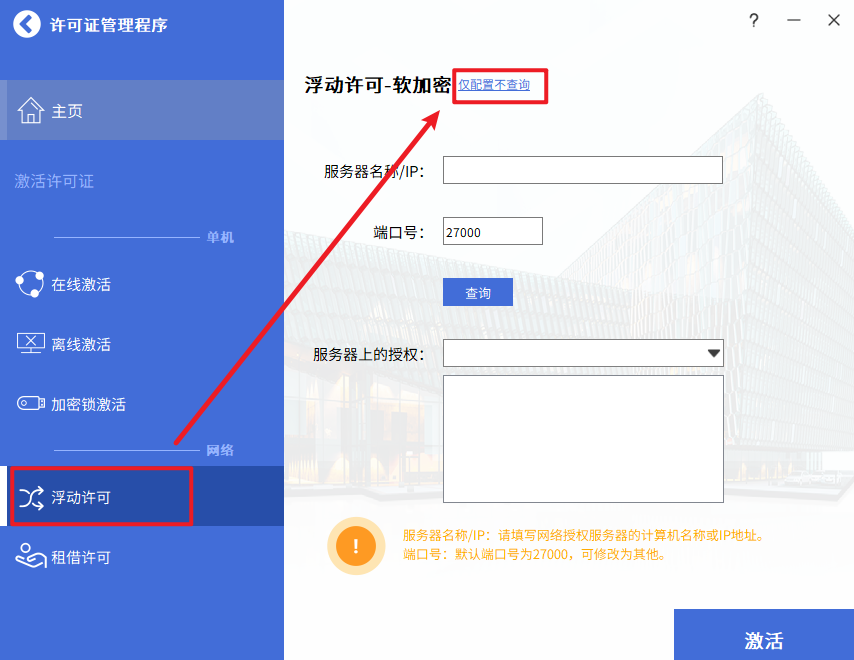
Task: Click the 在线激活 online activation icon
Action: pyautogui.click(x=30, y=284)
